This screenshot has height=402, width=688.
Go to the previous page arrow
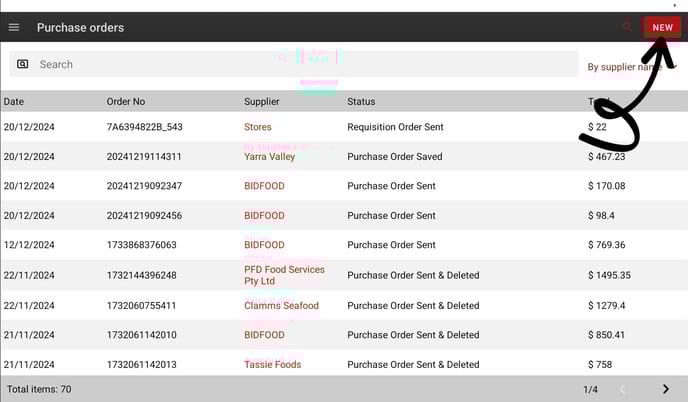(x=622, y=389)
